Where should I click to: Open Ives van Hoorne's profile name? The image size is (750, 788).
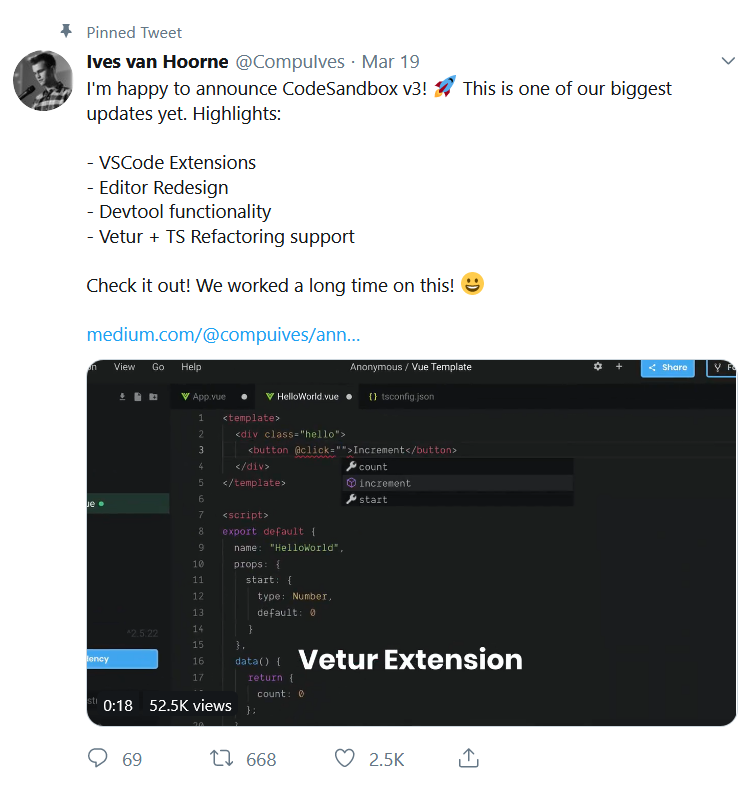tap(158, 62)
